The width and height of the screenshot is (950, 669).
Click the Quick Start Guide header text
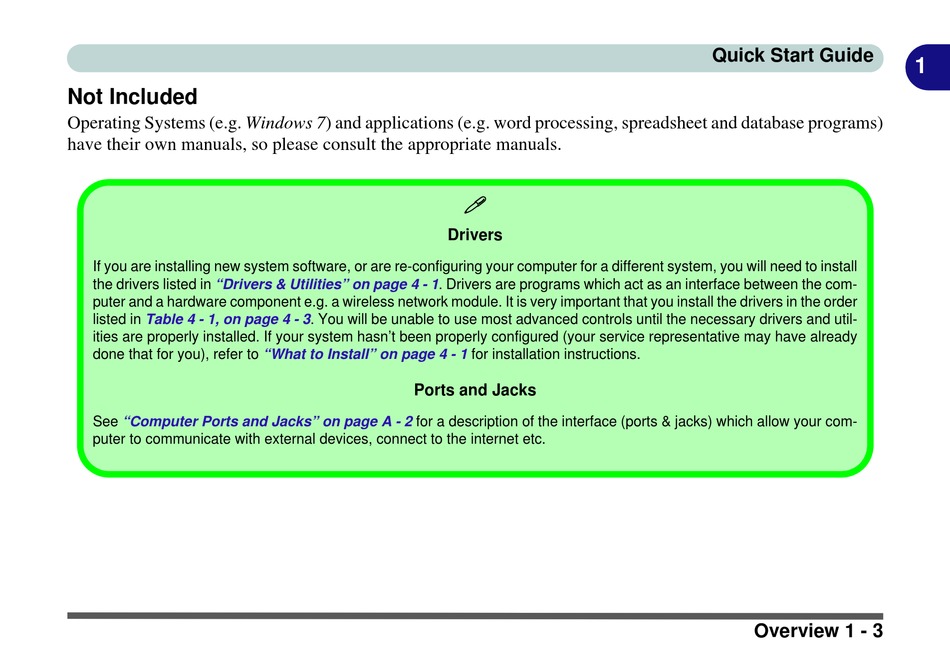point(792,55)
